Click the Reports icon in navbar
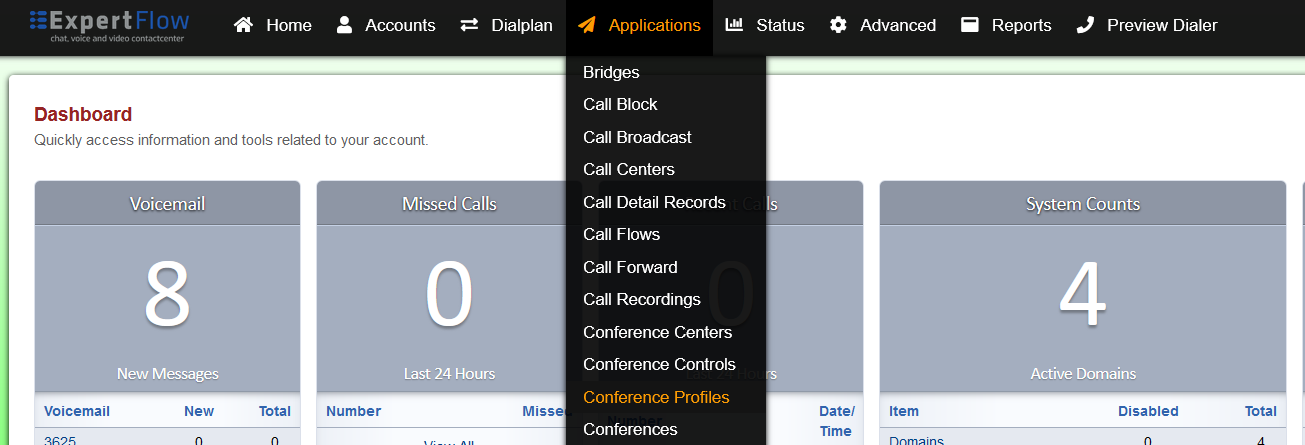This screenshot has width=1305, height=445. pyautogui.click(x=969, y=25)
